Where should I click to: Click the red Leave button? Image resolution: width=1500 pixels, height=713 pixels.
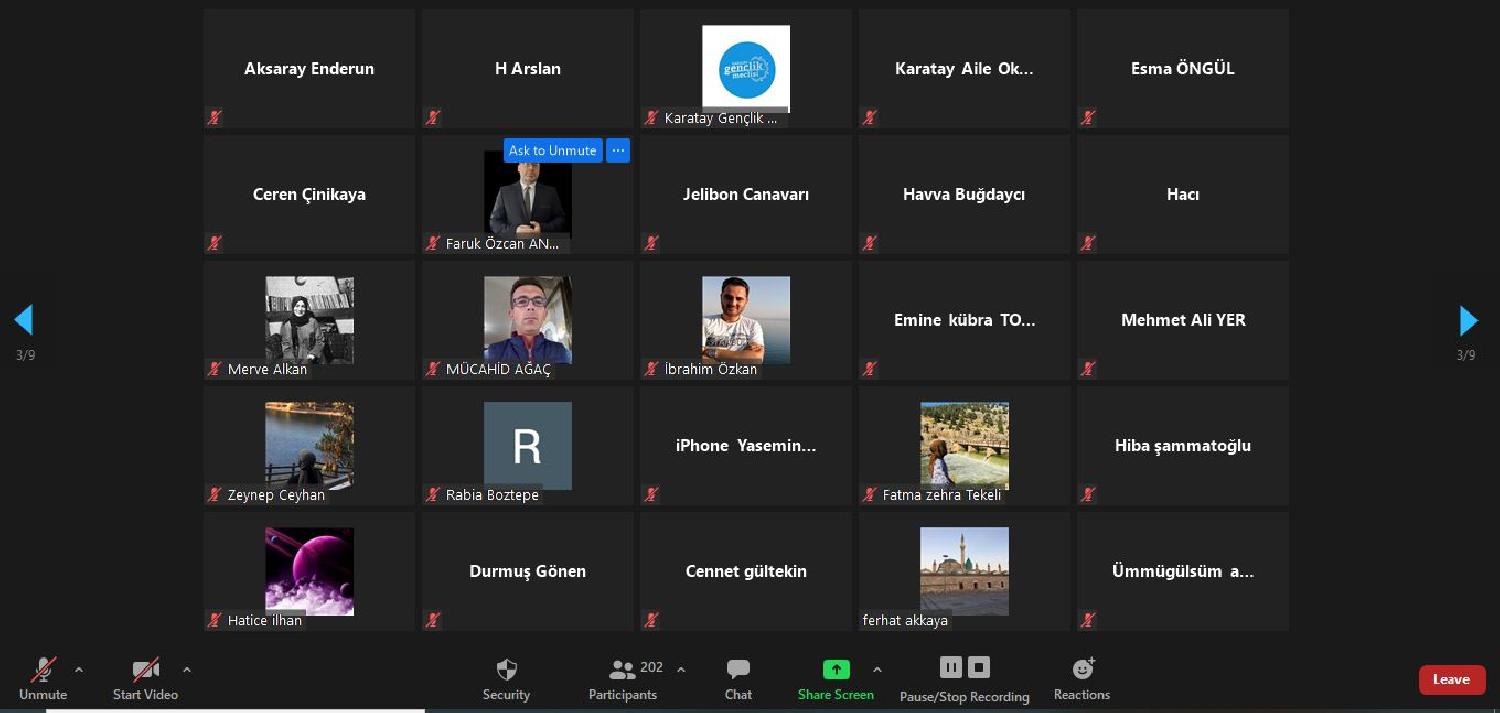point(1451,680)
